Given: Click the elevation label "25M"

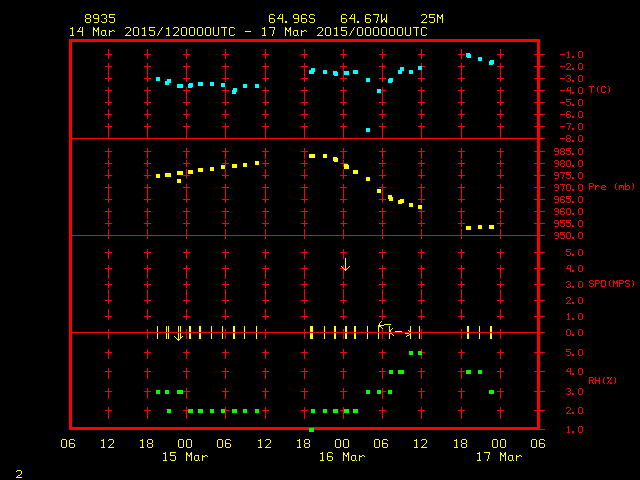Looking at the screenshot, I should click(x=432, y=19).
